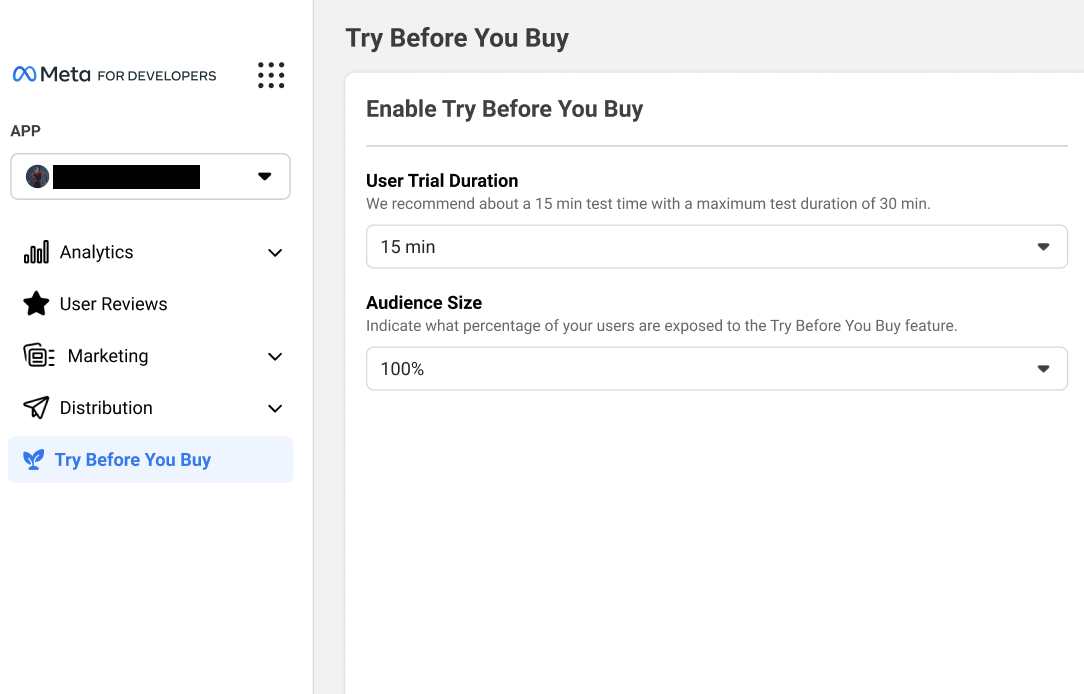1084x694 pixels.
Task: Change trial duration from 15 min
Action: [716, 246]
